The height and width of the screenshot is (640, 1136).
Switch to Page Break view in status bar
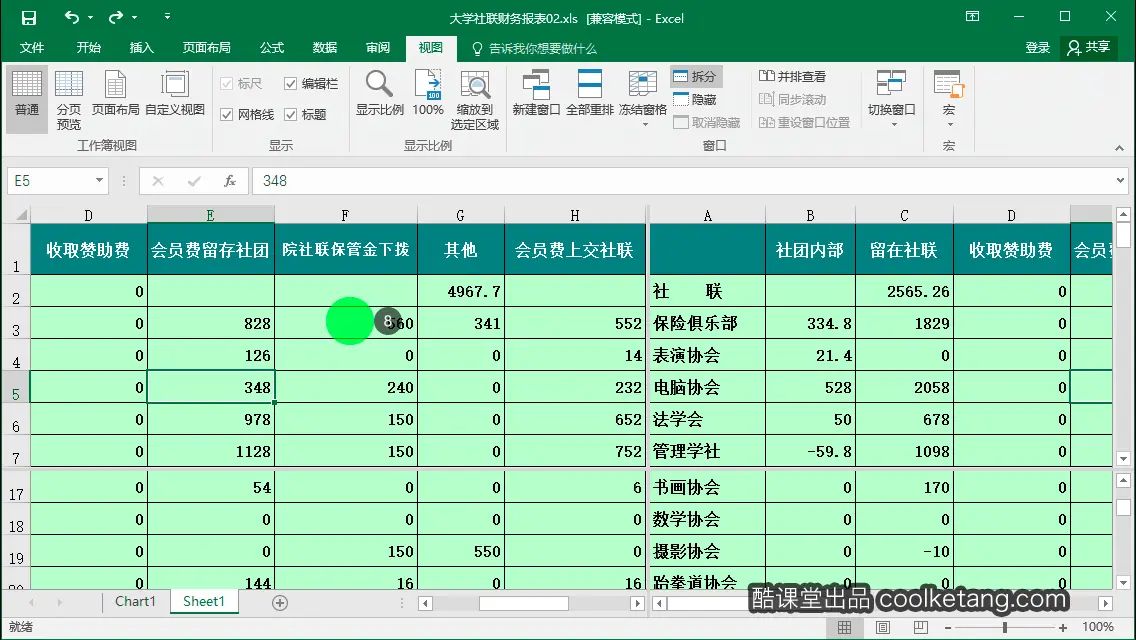click(x=920, y=628)
